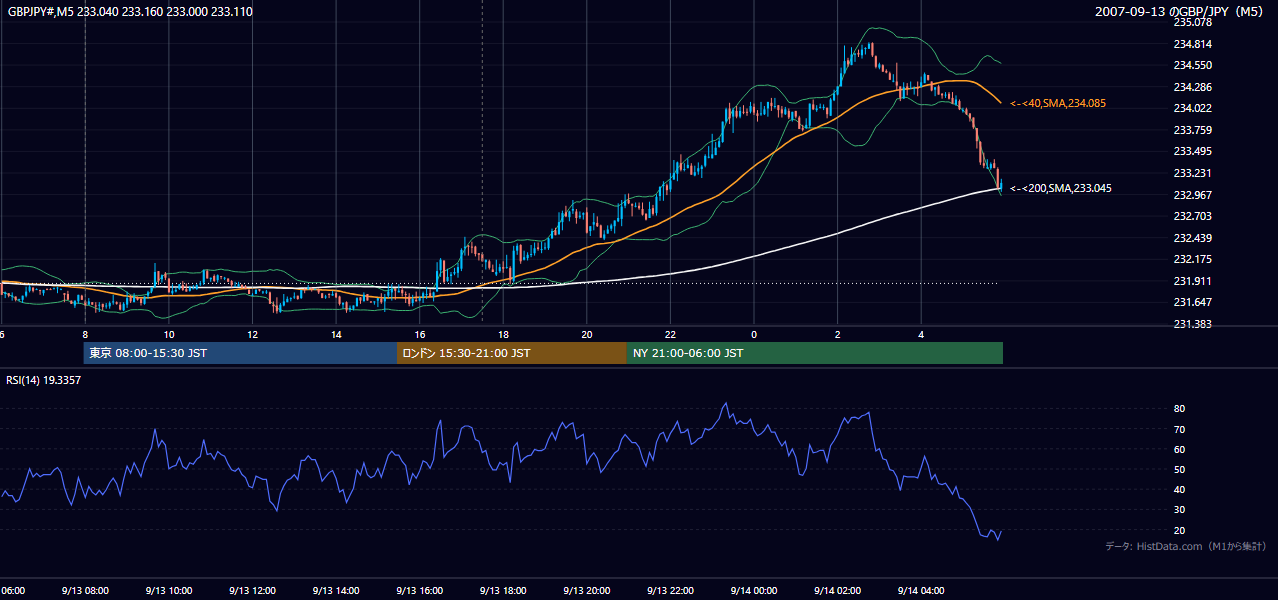The height and width of the screenshot is (600, 1278).
Task: Click the 9/13 08:00 time axis label
Action: 86,590
